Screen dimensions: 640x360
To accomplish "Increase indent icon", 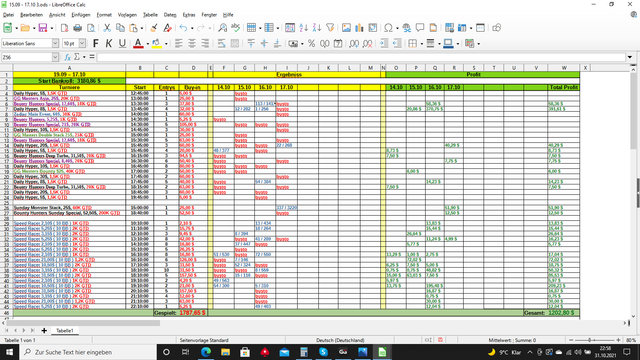I will click(384, 43).
